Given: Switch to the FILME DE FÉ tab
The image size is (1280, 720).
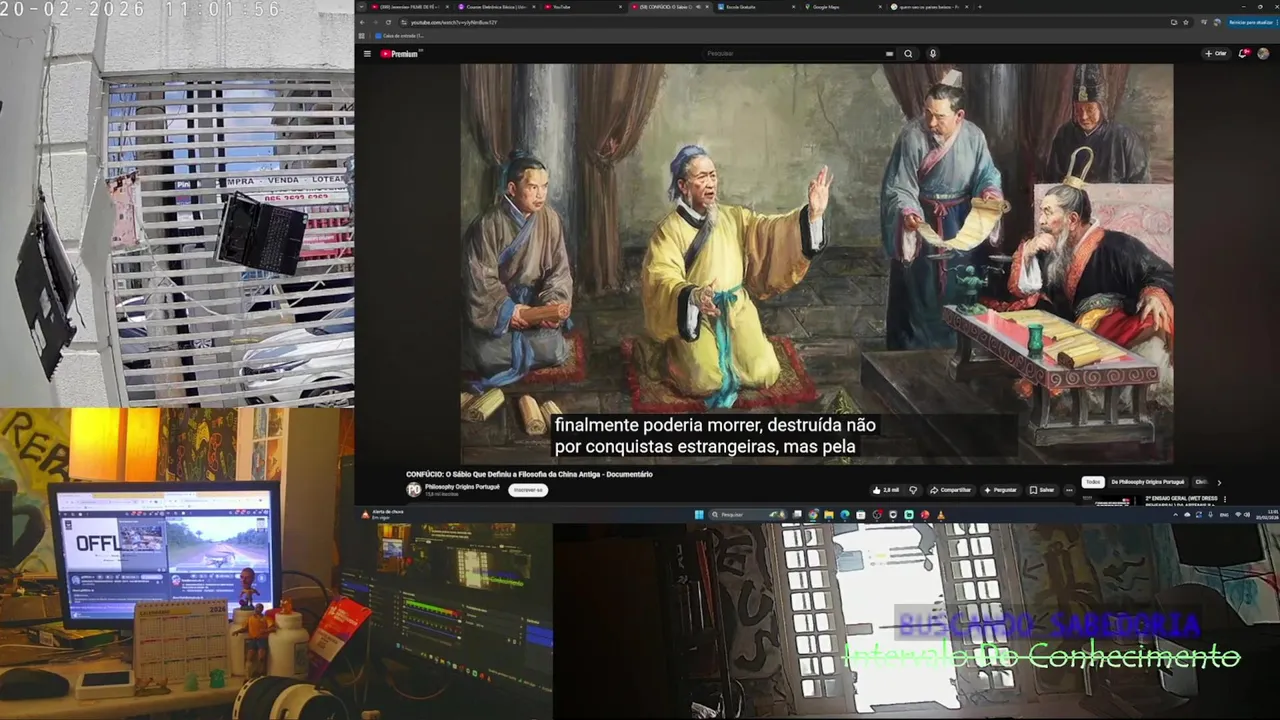Looking at the screenshot, I should coord(410,7).
